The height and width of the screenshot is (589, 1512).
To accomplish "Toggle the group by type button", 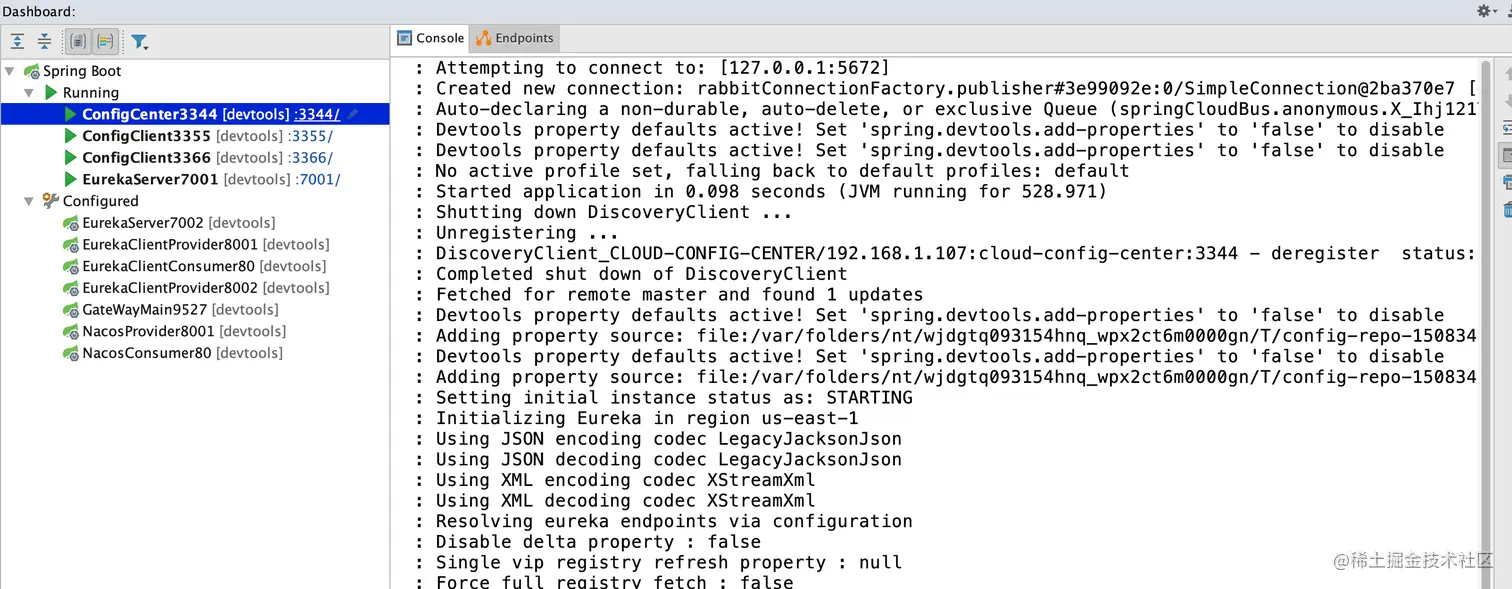I will (77, 42).
